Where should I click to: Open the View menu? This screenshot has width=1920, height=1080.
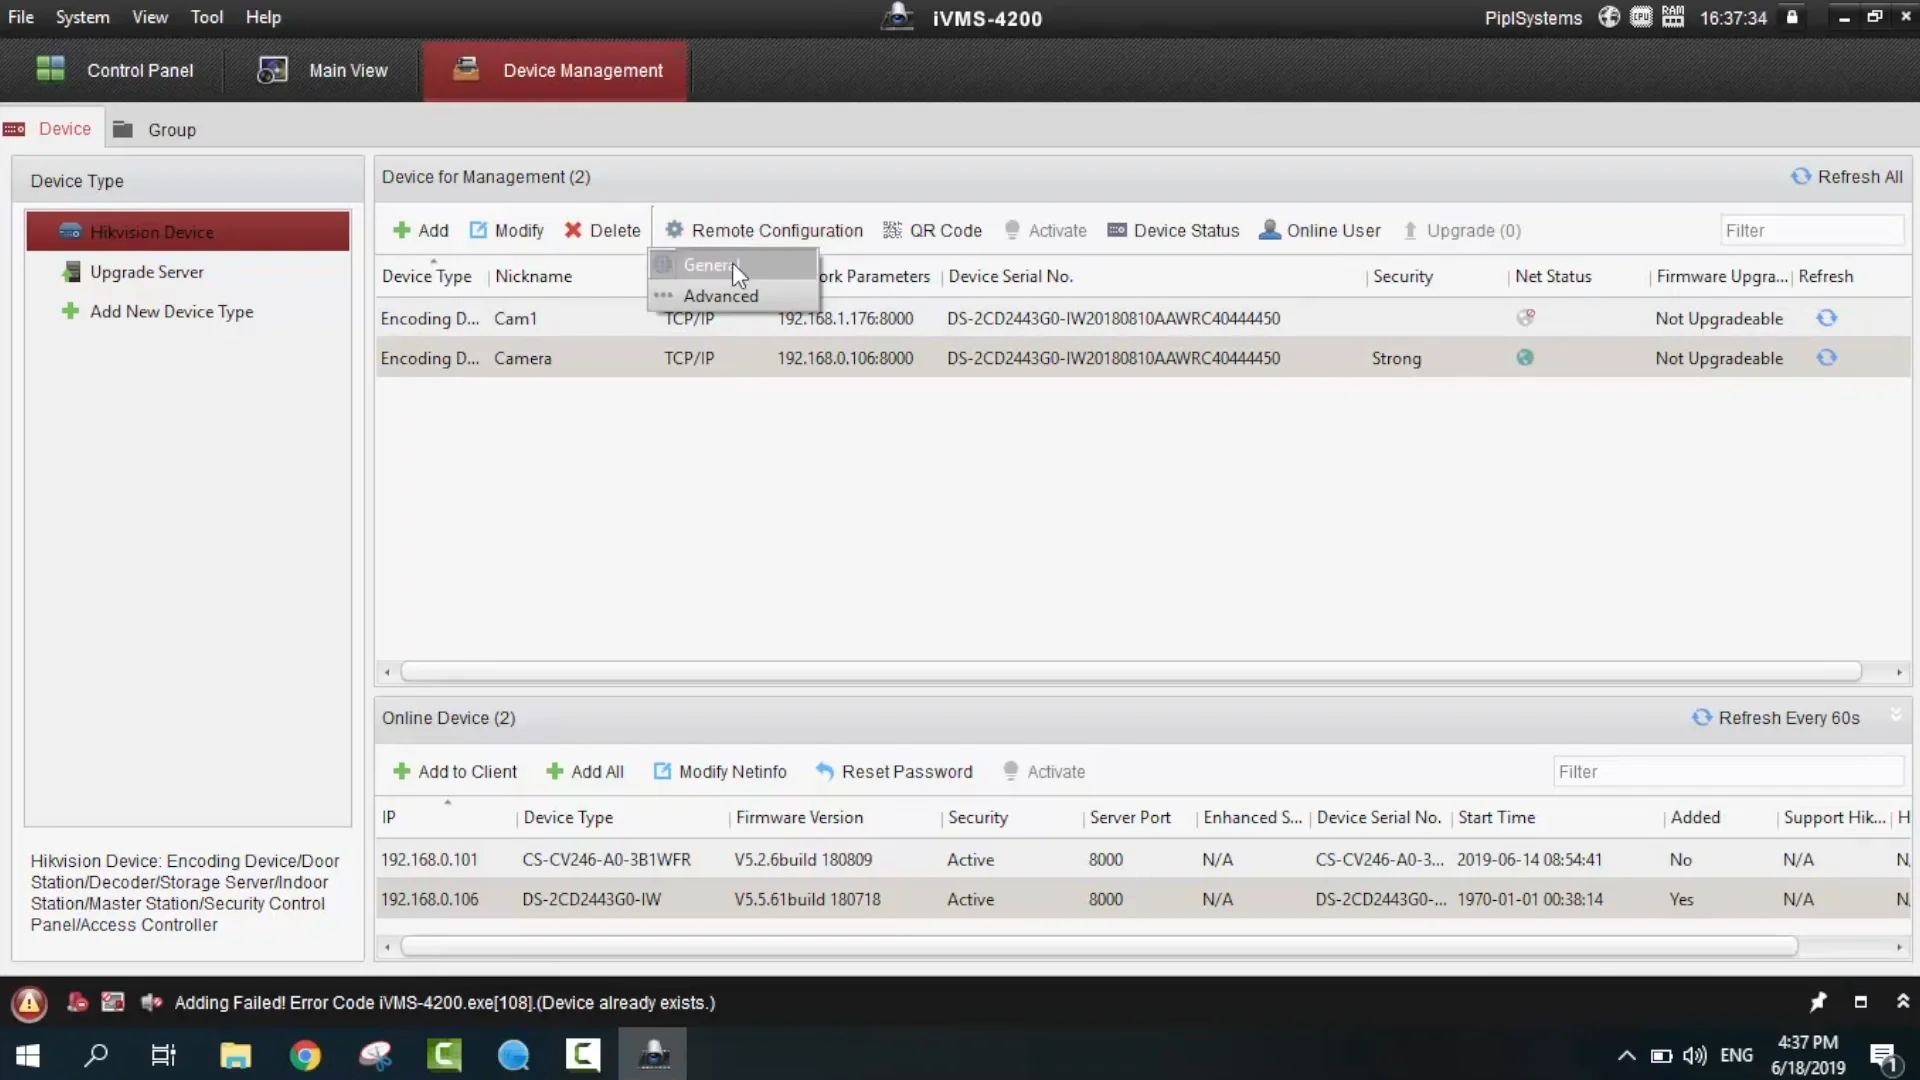point(150,17)
